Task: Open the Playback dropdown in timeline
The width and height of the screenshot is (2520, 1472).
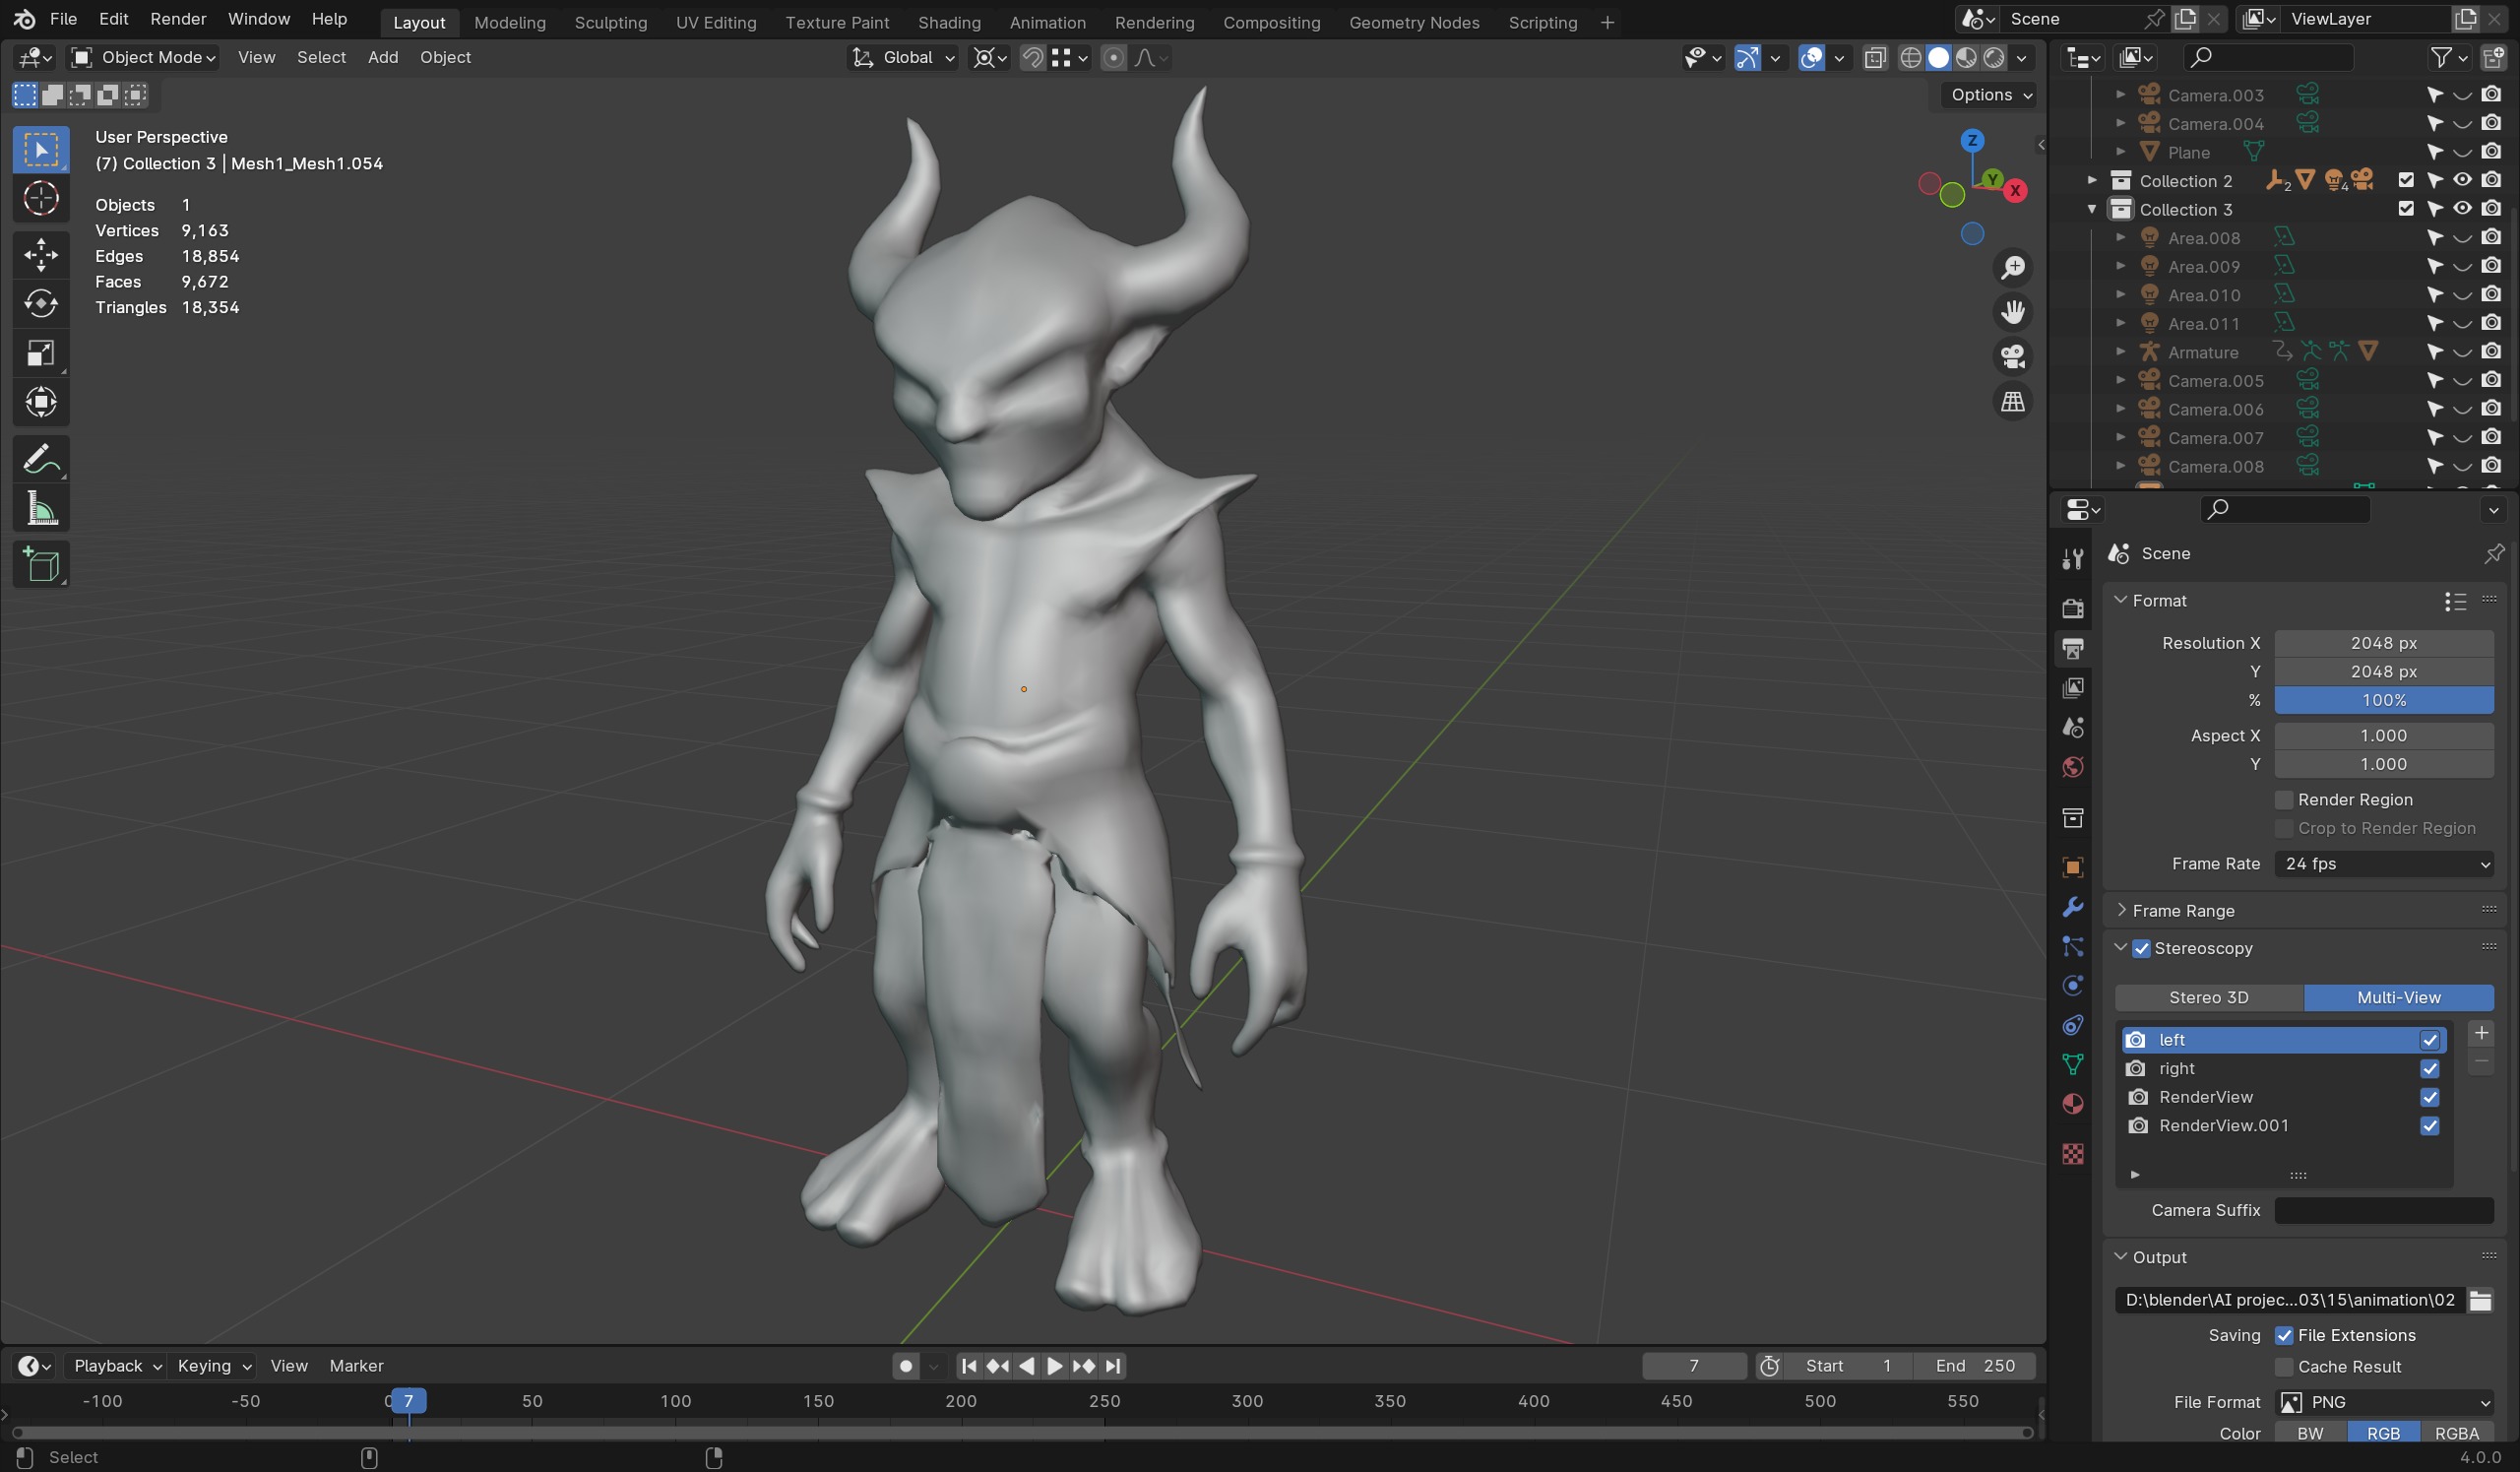Action: (117, 1366)
